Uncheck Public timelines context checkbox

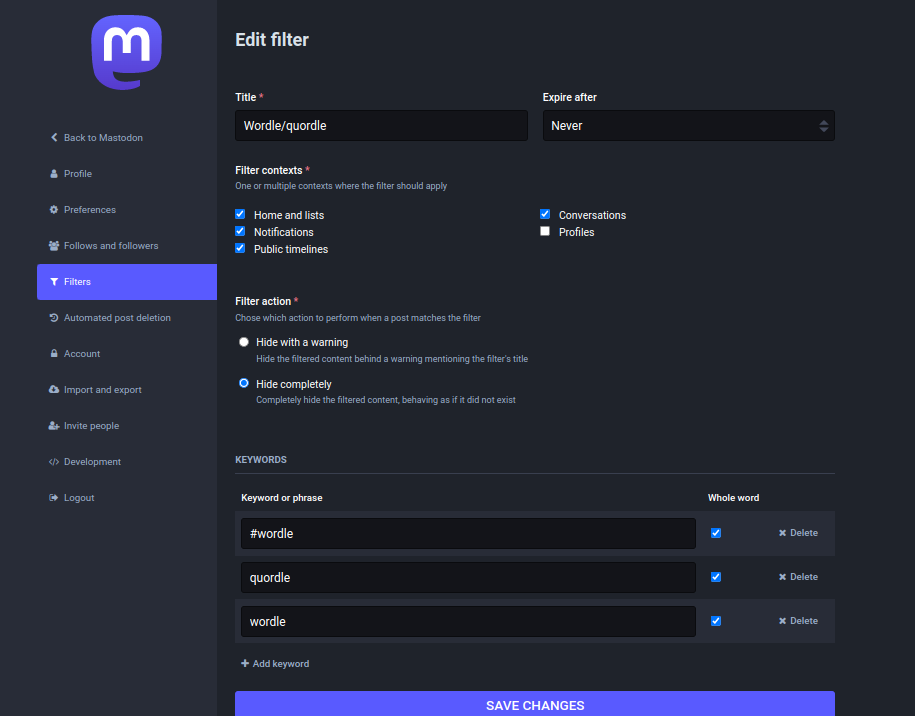tap(240, 248)
